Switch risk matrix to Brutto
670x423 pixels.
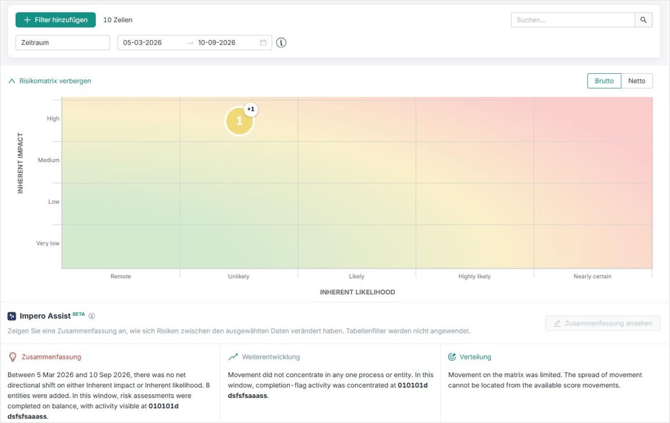(x=604, y=81)
